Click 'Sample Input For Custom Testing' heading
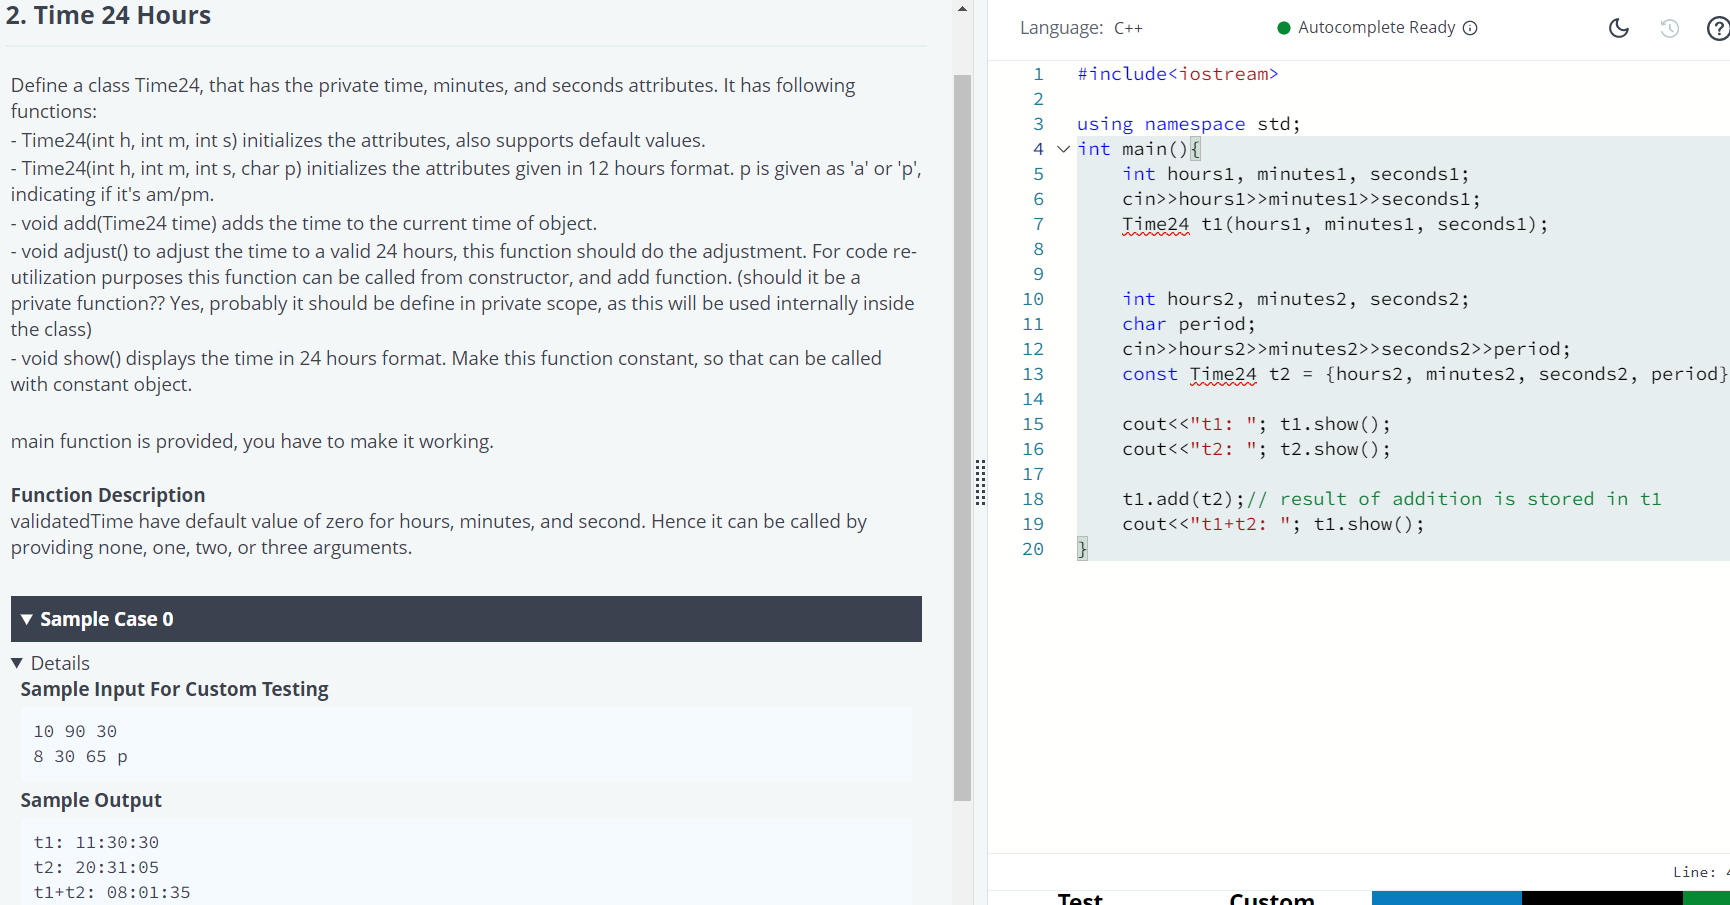Screen dimensions: 1730x905 point(174,689)
